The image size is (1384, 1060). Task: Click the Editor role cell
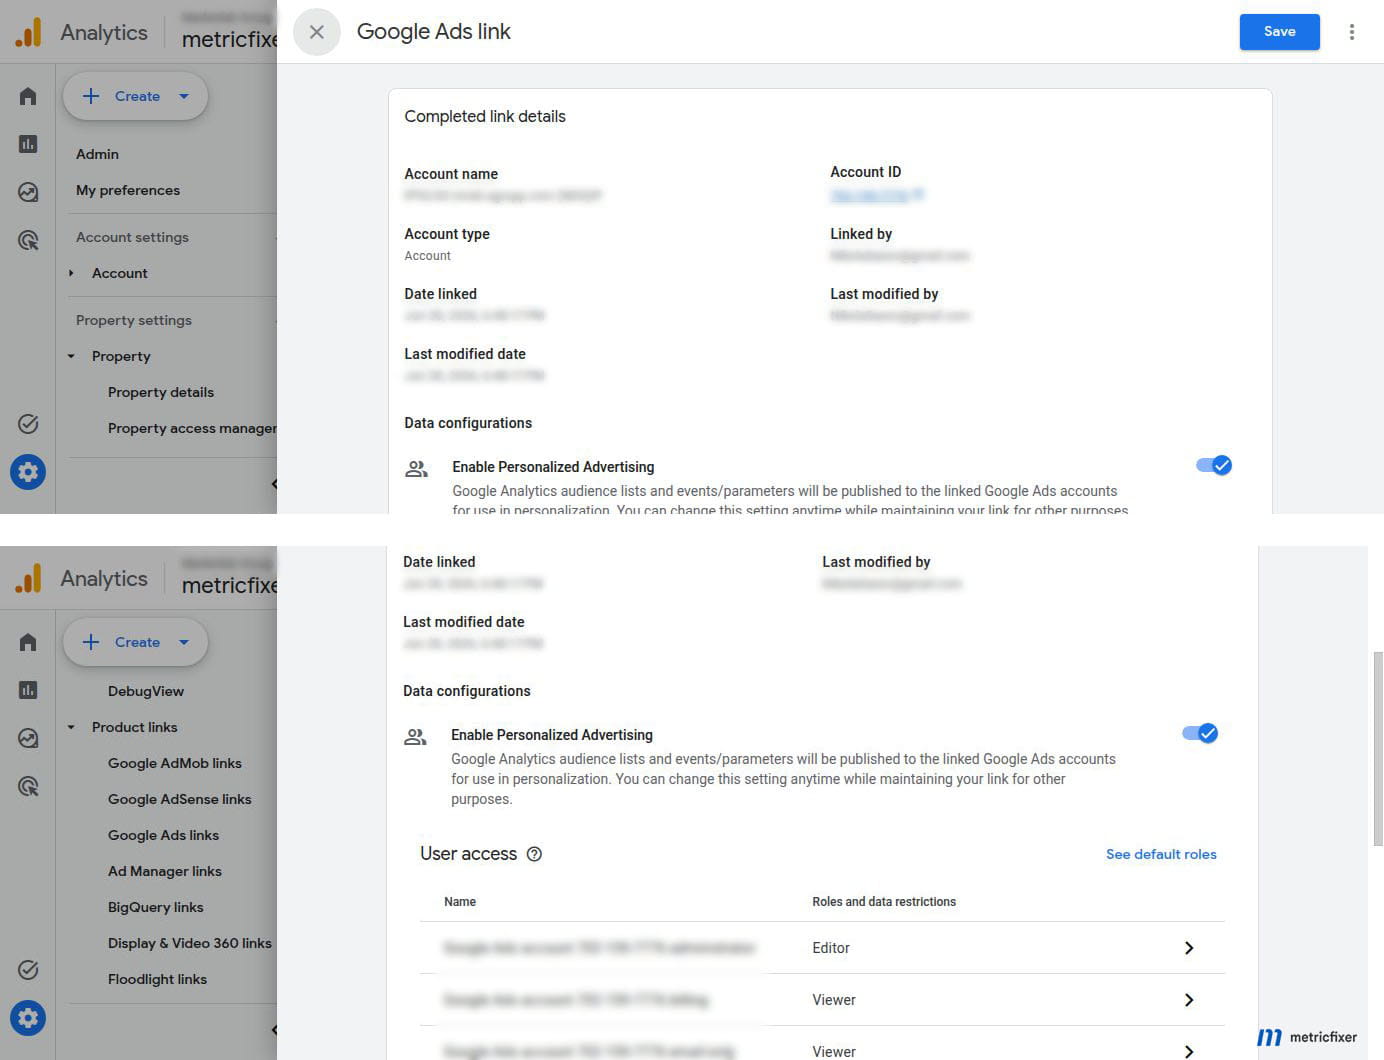pyautogui.click(x=831, y=948)
